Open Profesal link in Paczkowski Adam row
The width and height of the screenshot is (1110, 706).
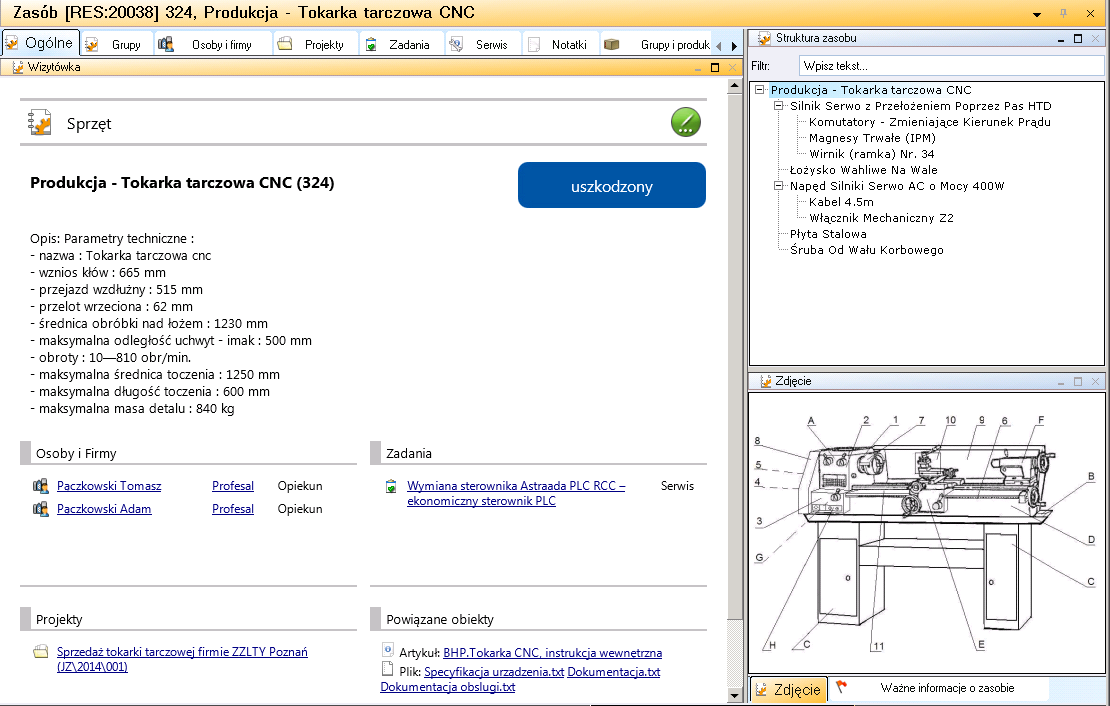[233, 508]
